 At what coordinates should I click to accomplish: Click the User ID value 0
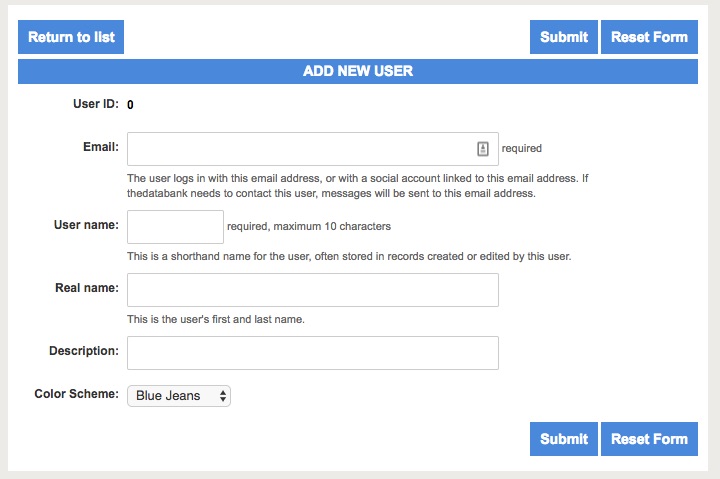click(130, 105)
